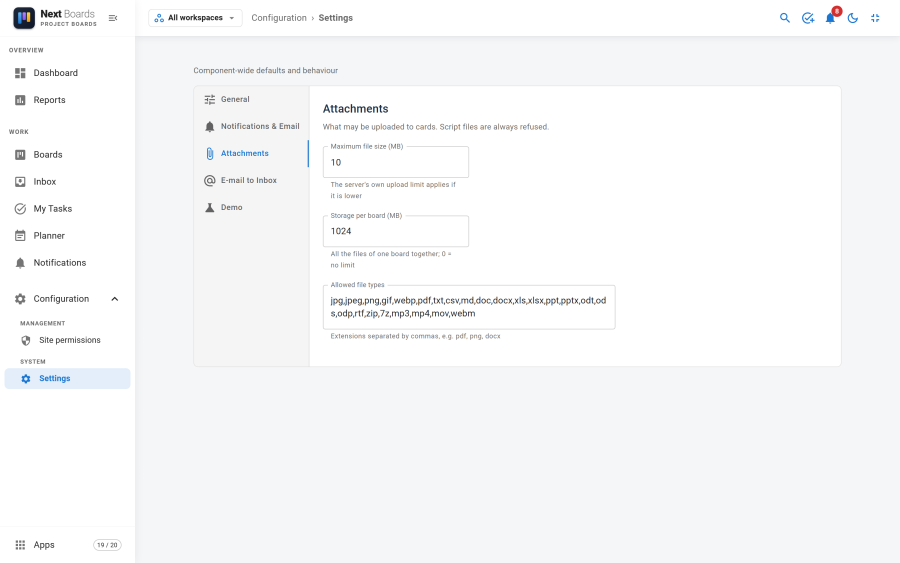900x563 pixels.
Task: Click the Reports chart icon
Action: point(20,100)
